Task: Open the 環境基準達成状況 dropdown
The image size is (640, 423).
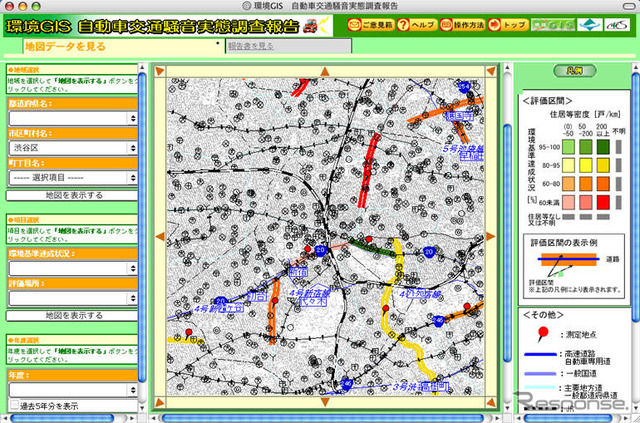Action: click(x=73, y=268)
